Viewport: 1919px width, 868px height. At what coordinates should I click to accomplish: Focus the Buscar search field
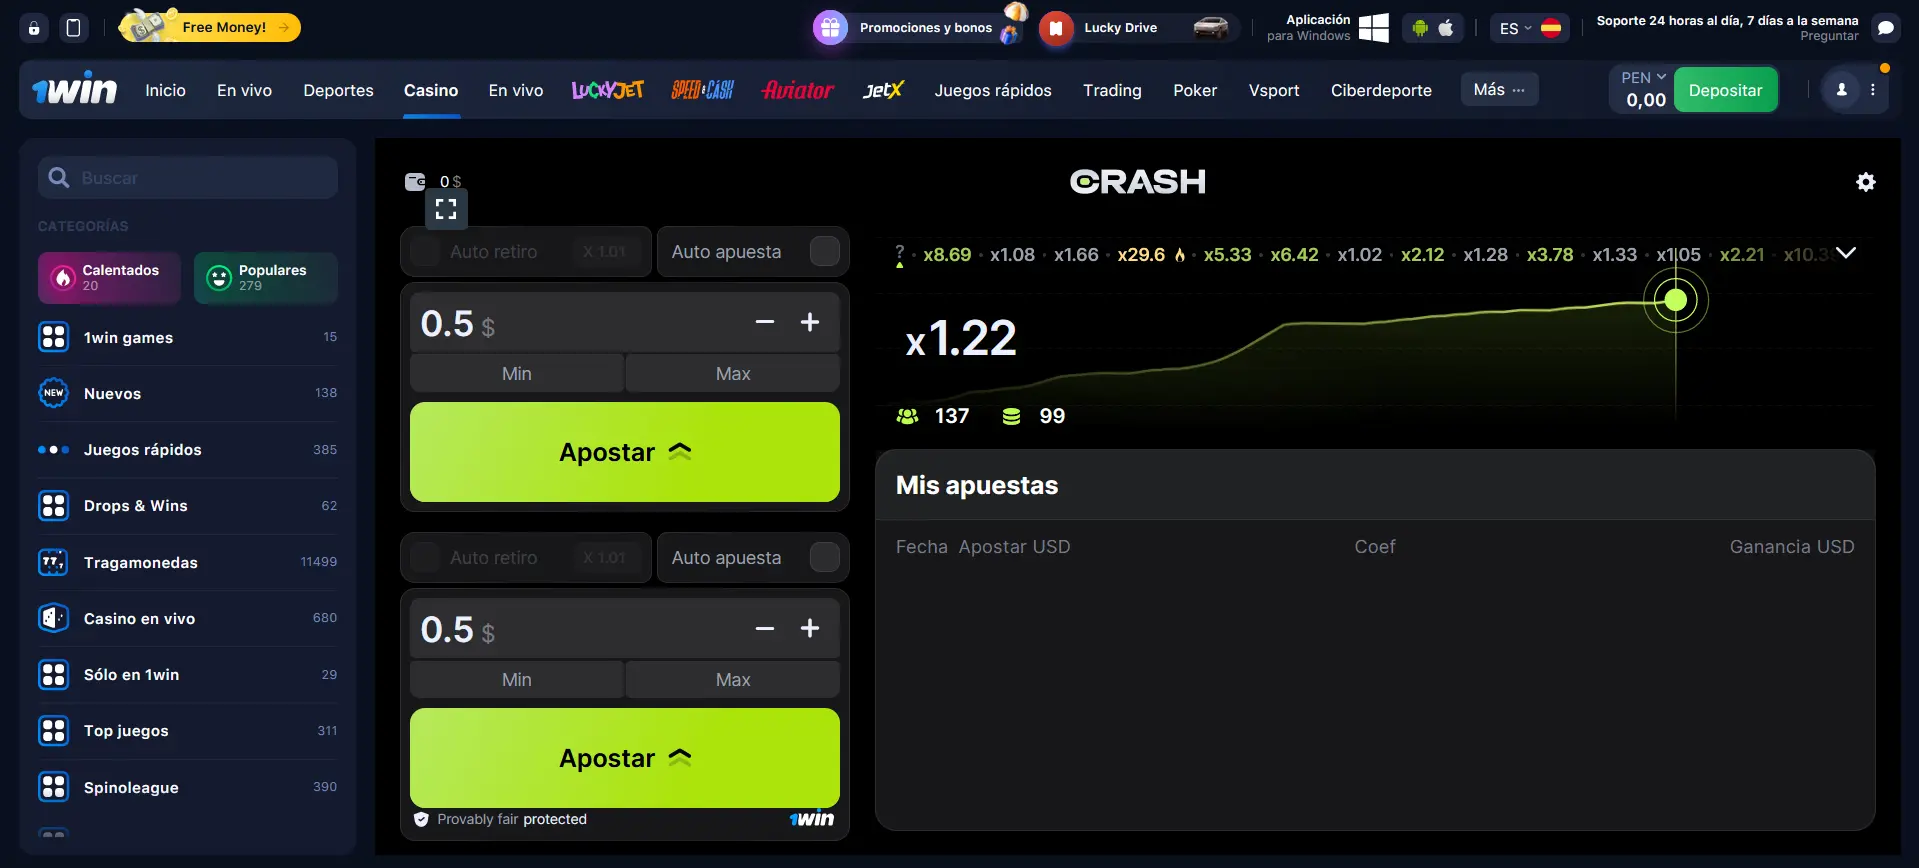click(188, 177)
